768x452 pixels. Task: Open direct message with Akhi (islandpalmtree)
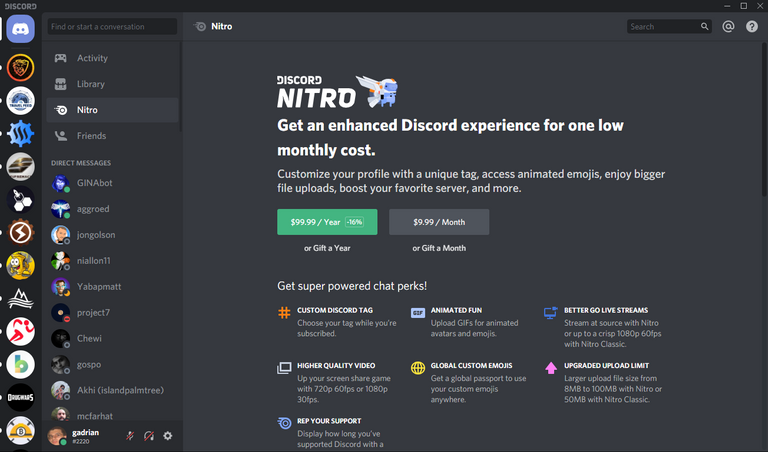(x=112, y=390)
